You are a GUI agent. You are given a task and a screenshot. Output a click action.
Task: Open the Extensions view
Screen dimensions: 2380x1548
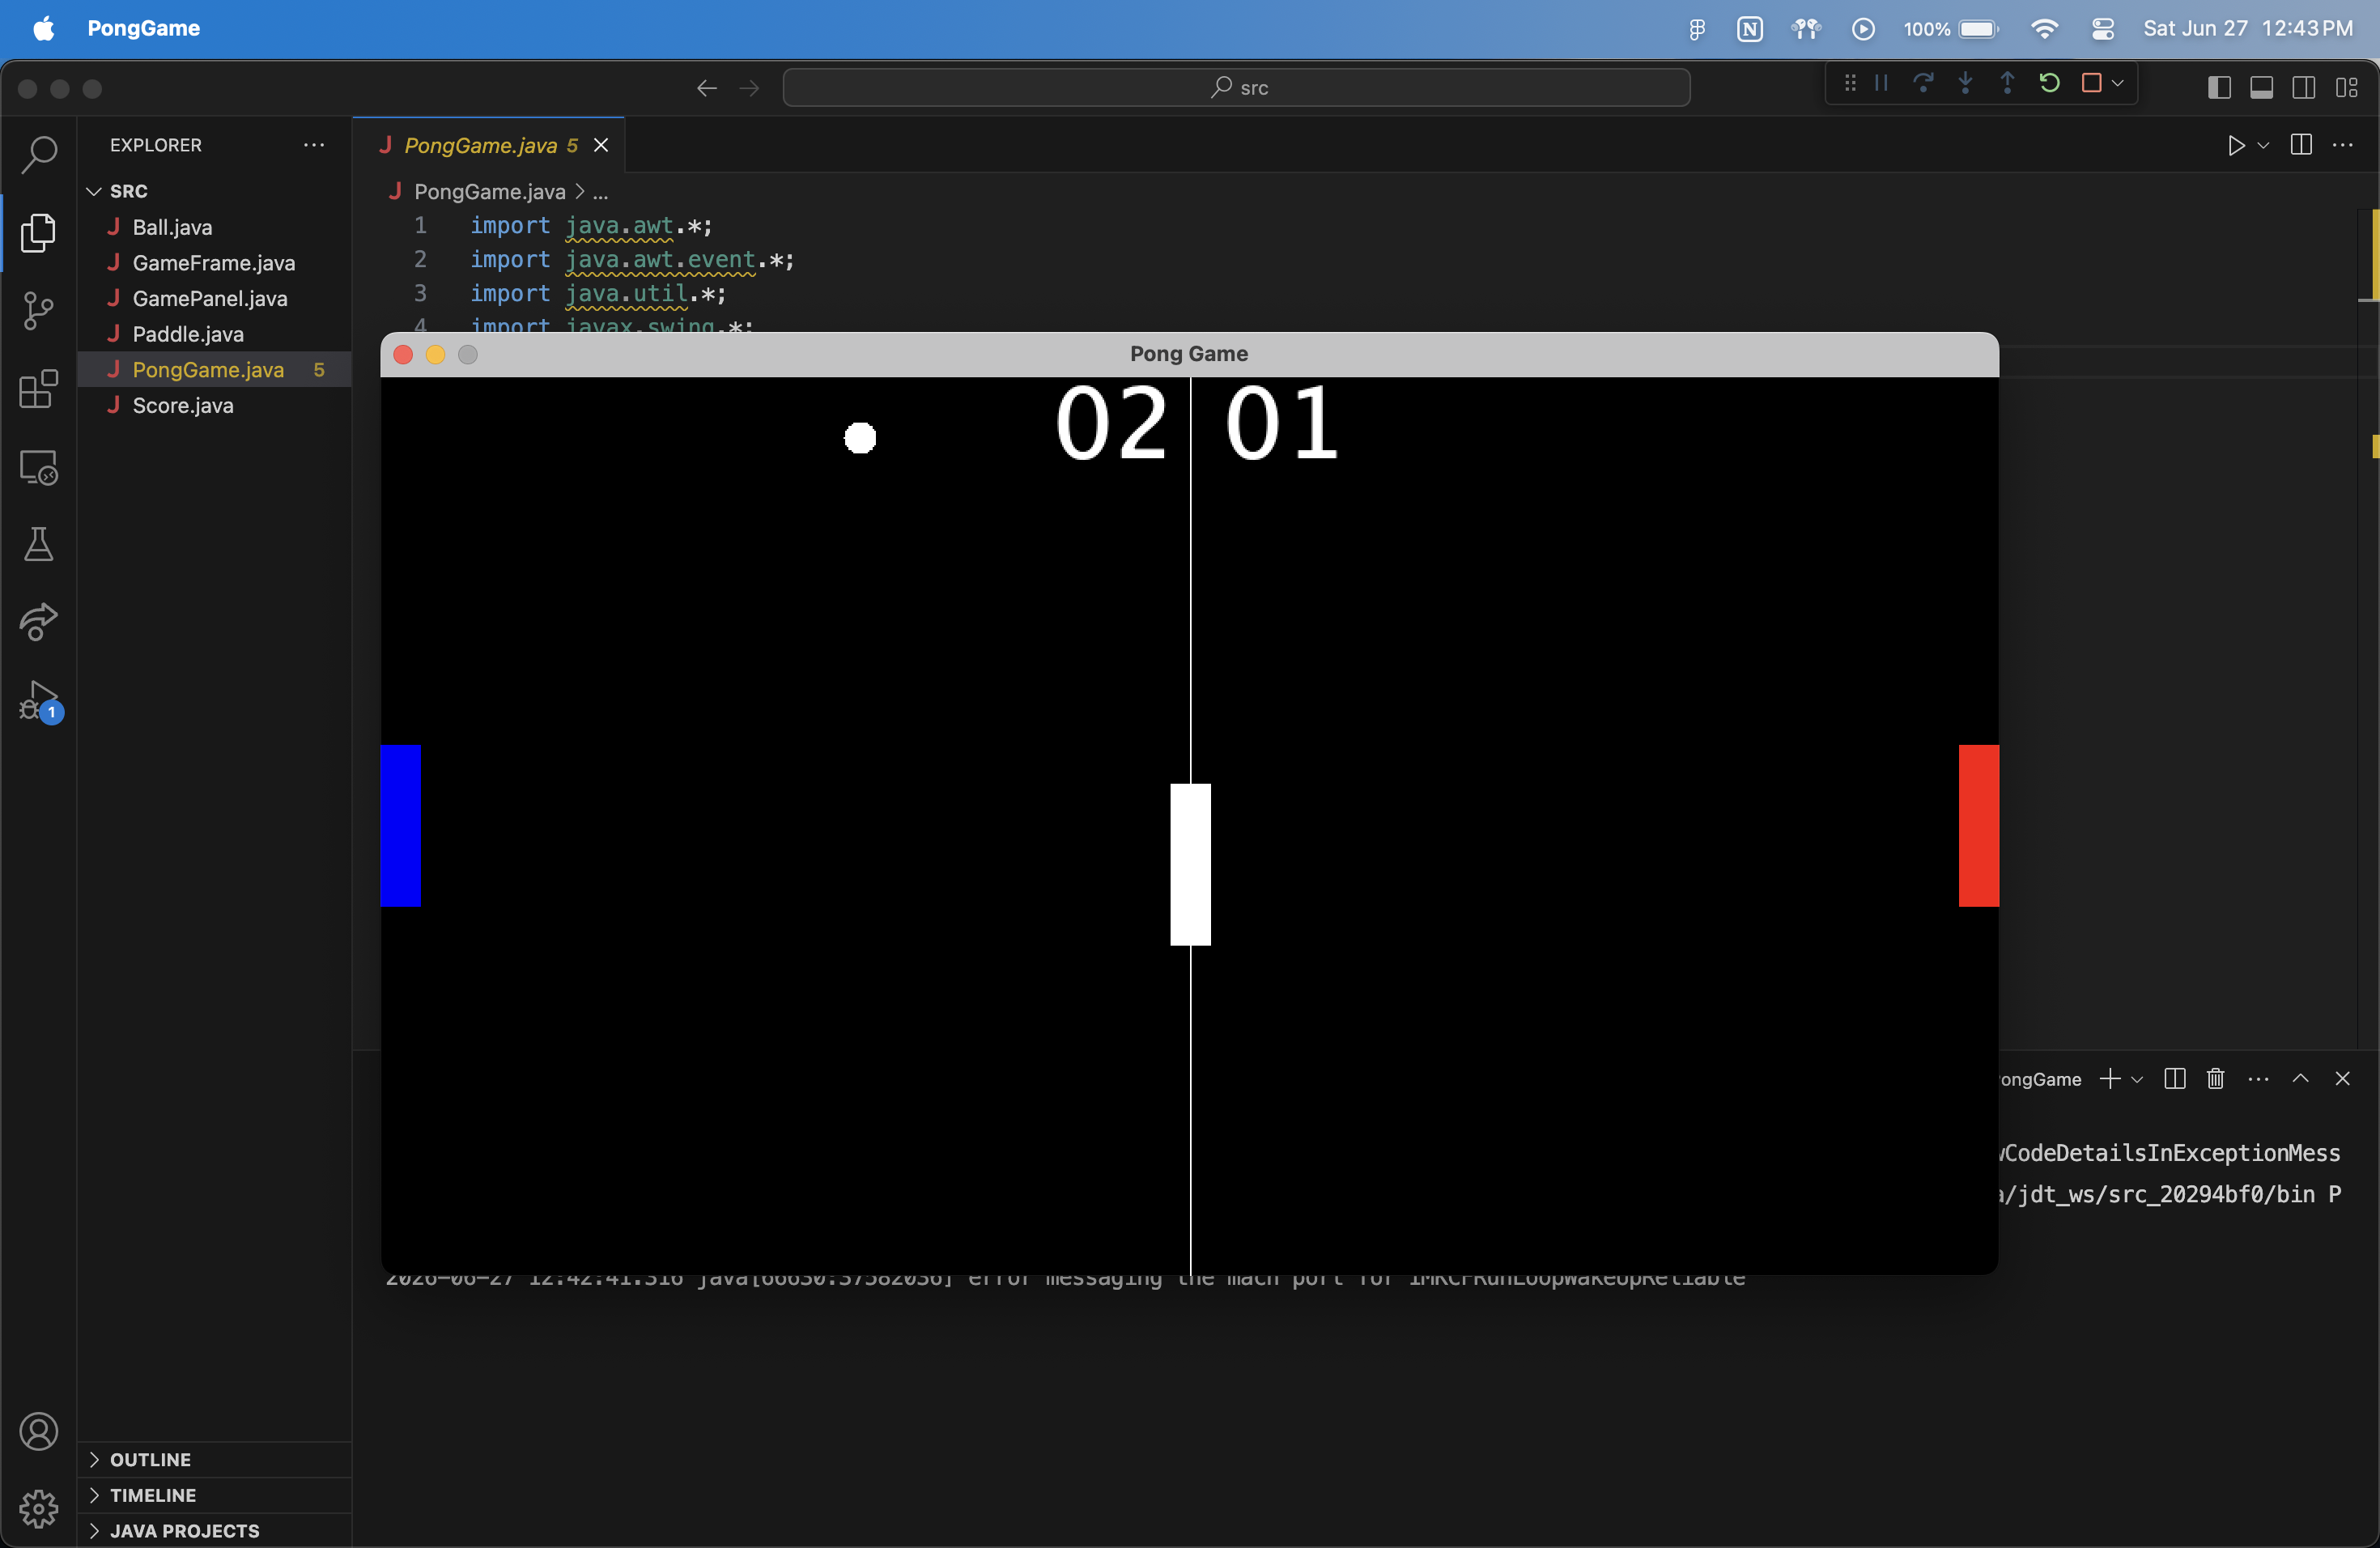pos(39,389)
